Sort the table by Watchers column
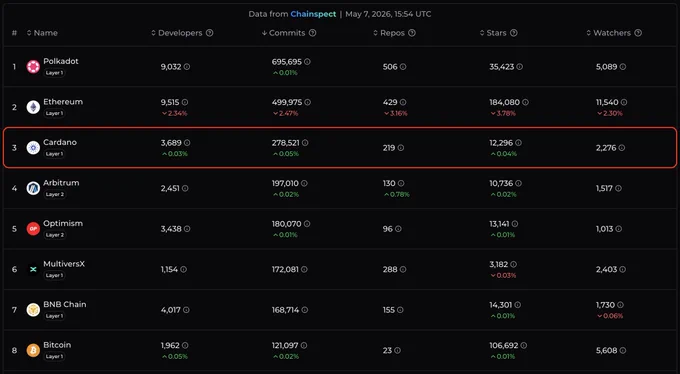Image resolution: width=680 pixels, height=374 pixels. pos(608,33)
